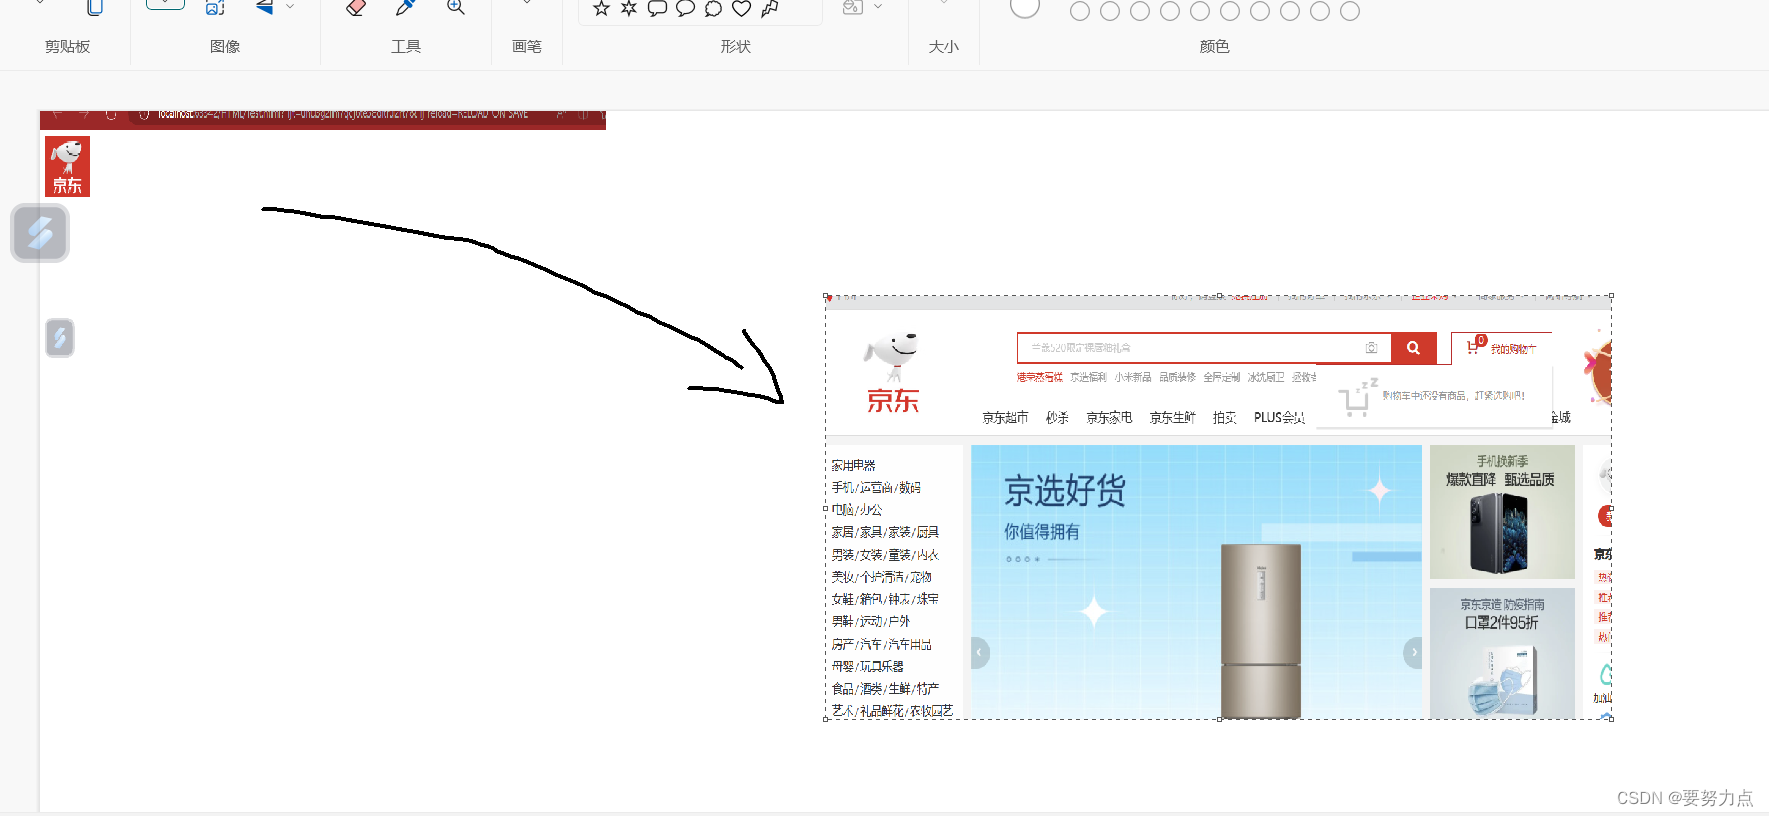Open the 秒杀 nav link
The height and width of the screenshot is (816, 1769).
tap(1057, 418)
